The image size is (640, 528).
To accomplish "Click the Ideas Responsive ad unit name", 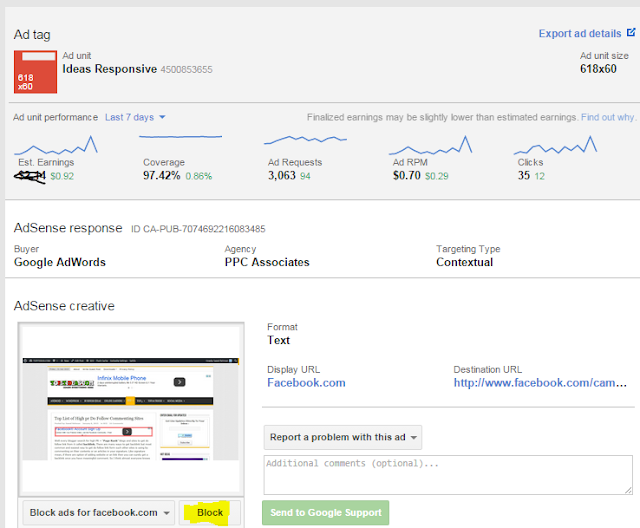I will [109, 69].
